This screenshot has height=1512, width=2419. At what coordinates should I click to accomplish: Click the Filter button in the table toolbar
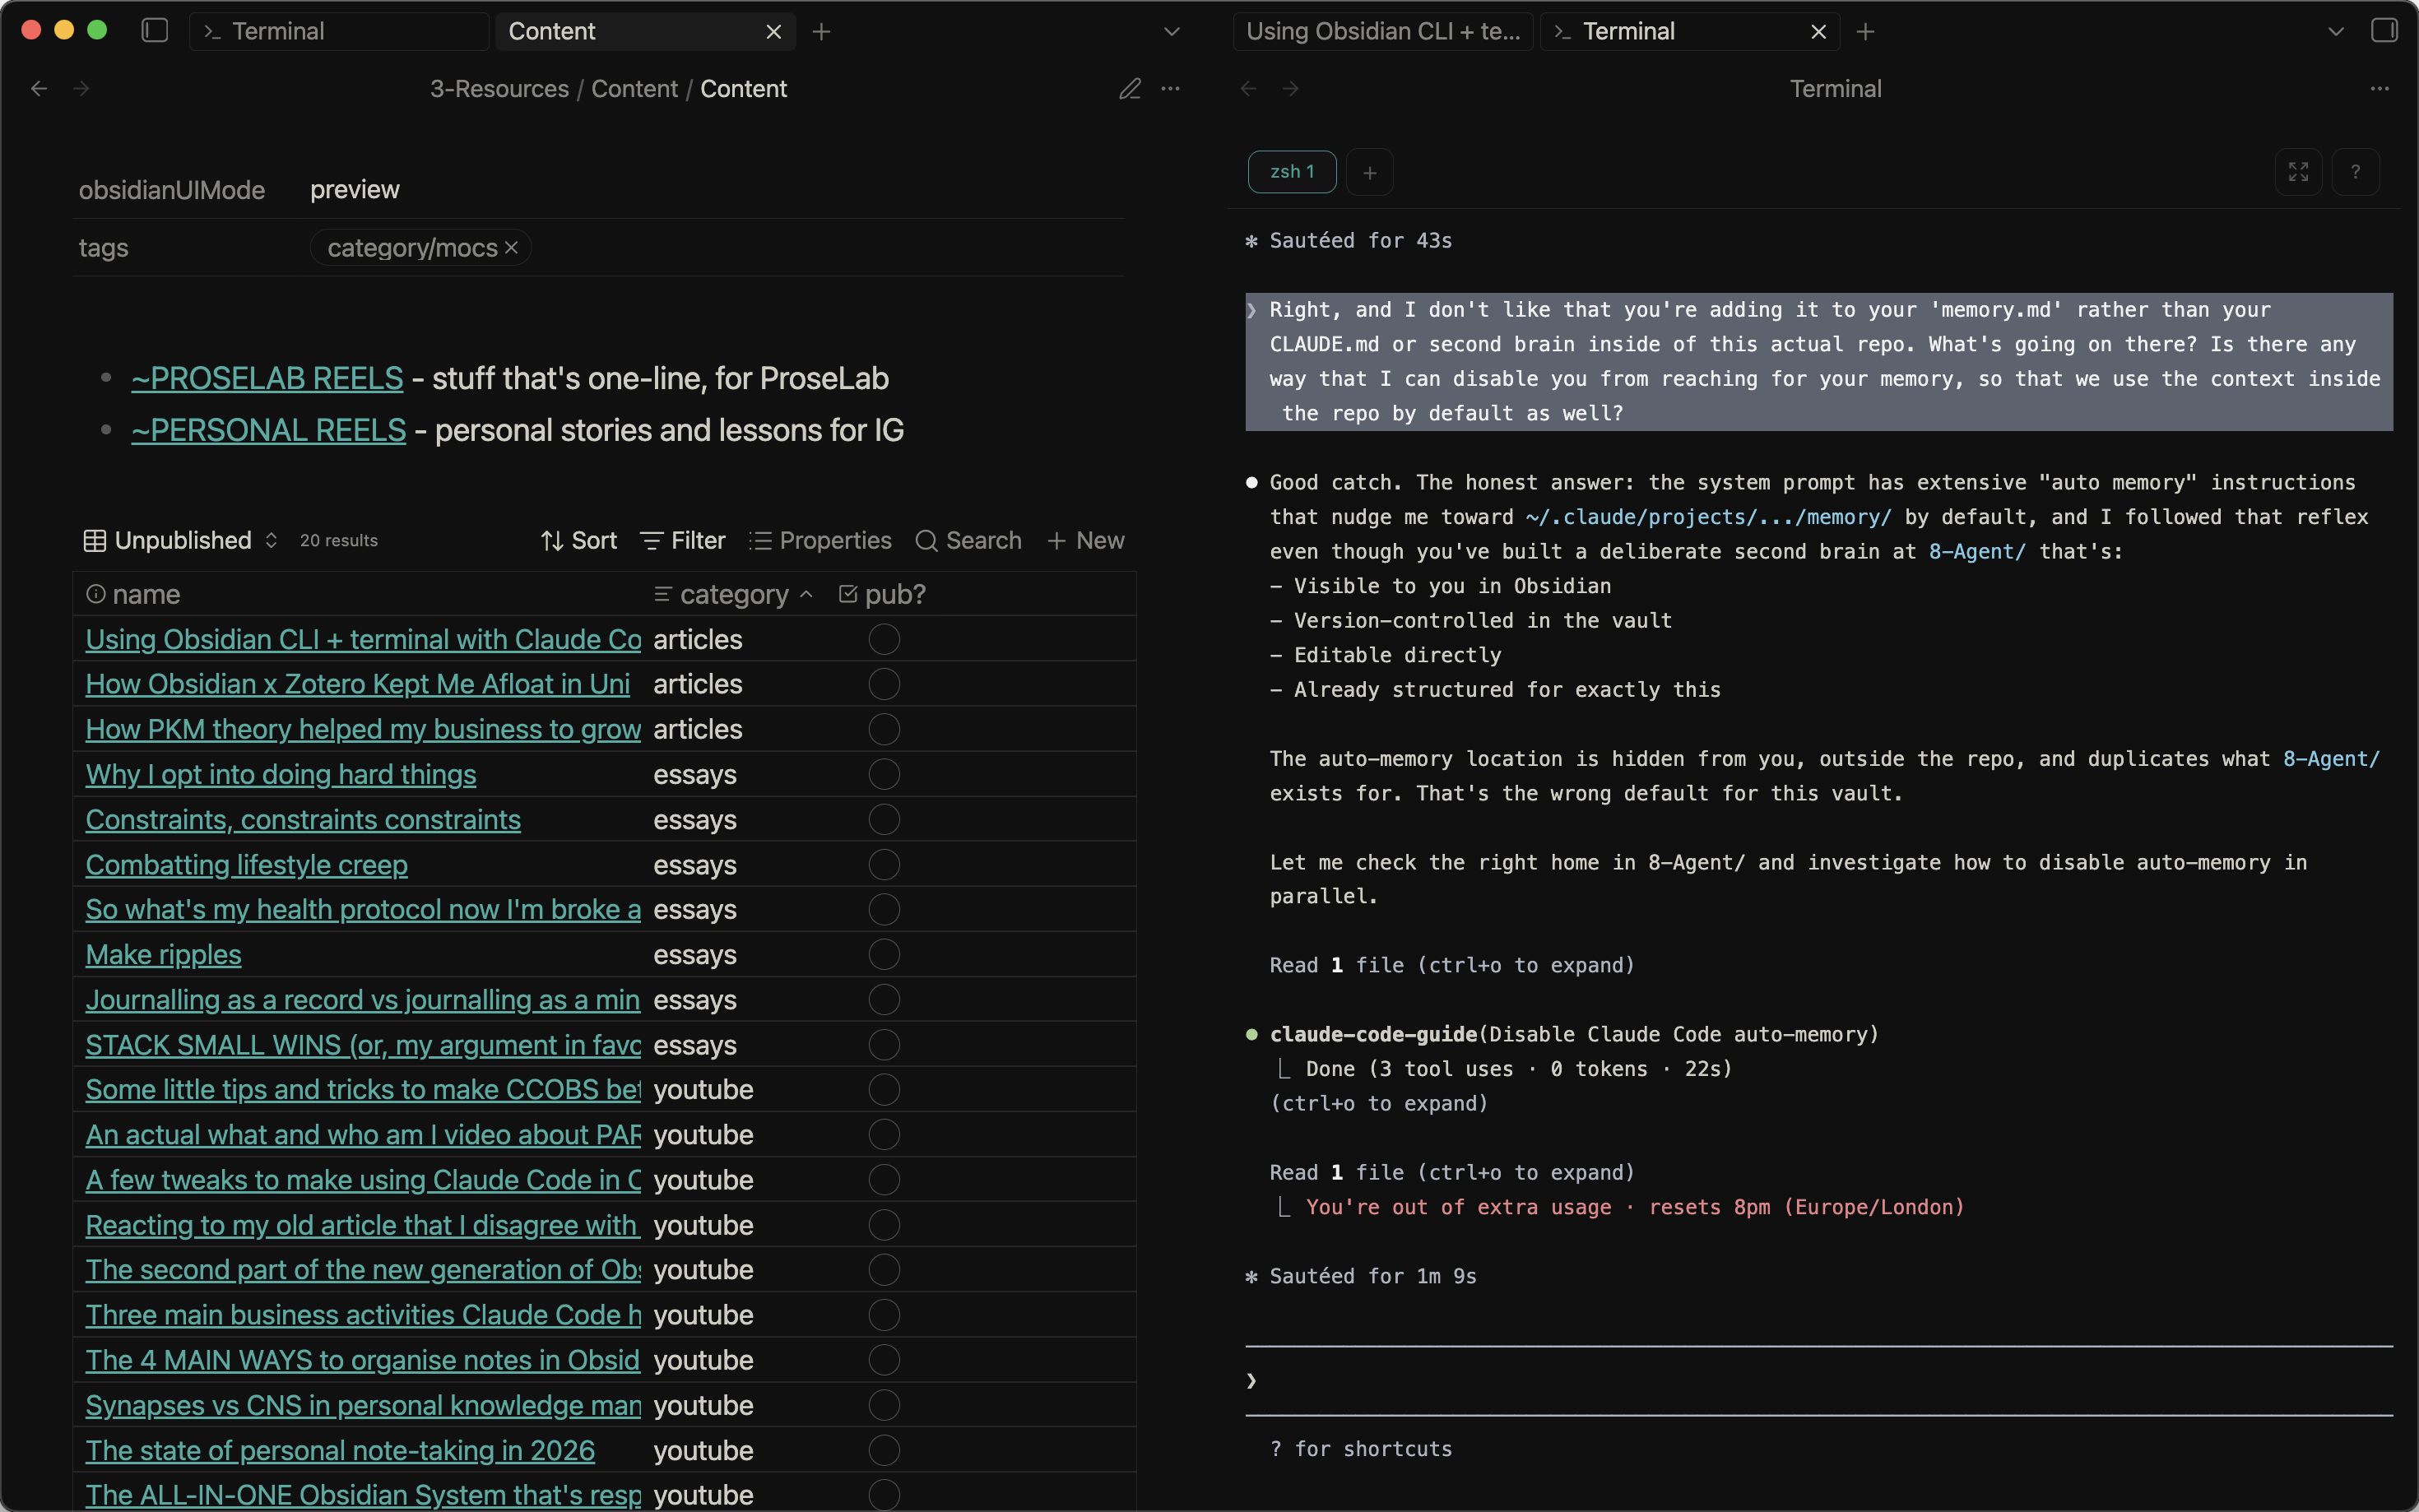click(x=683, y=541)
